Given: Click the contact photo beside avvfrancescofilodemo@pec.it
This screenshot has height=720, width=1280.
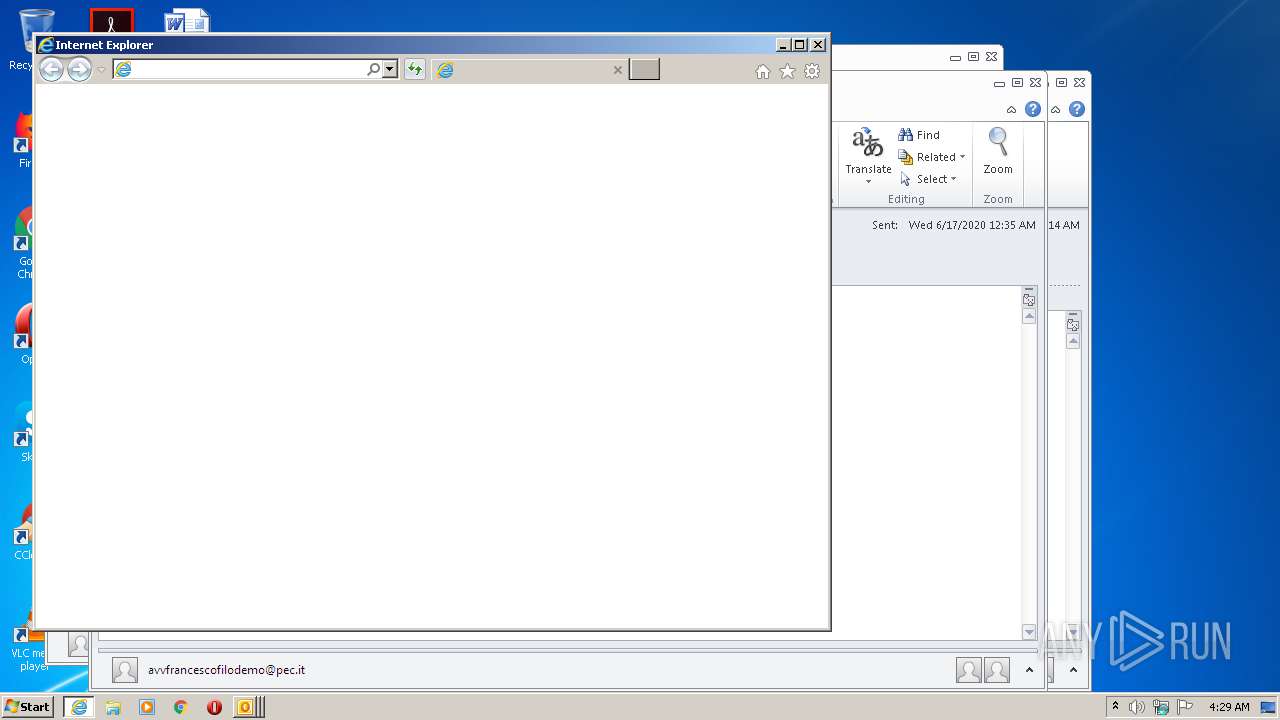Looking at the screenshot, I should pos(125,670).
